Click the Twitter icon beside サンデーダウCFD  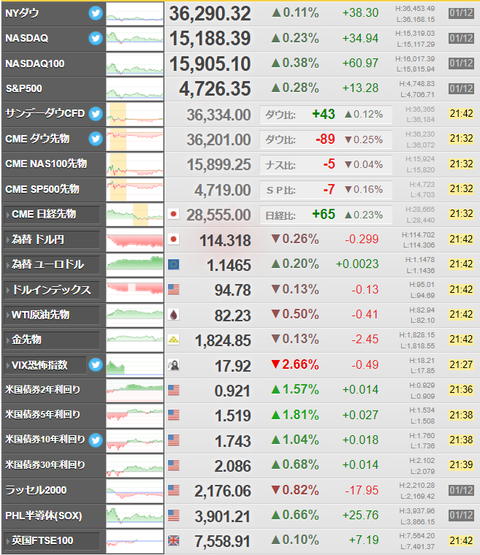point(95,114)
